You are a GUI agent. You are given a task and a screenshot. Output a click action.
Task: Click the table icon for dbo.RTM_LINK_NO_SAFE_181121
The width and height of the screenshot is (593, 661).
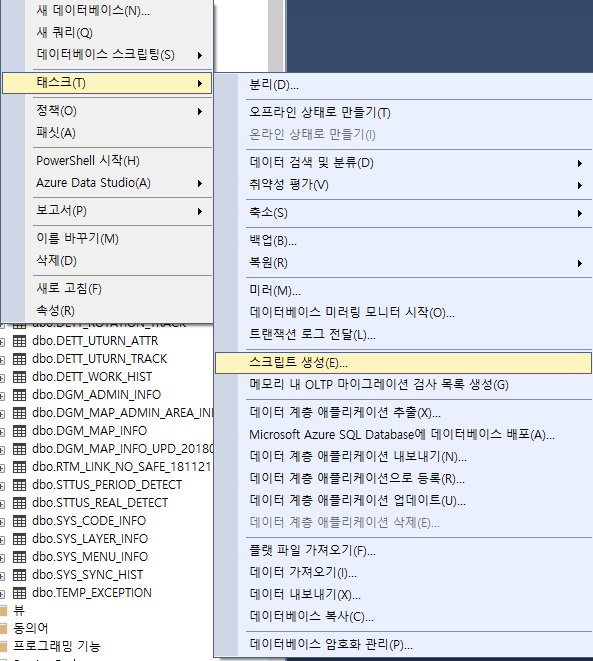(19, 467)
